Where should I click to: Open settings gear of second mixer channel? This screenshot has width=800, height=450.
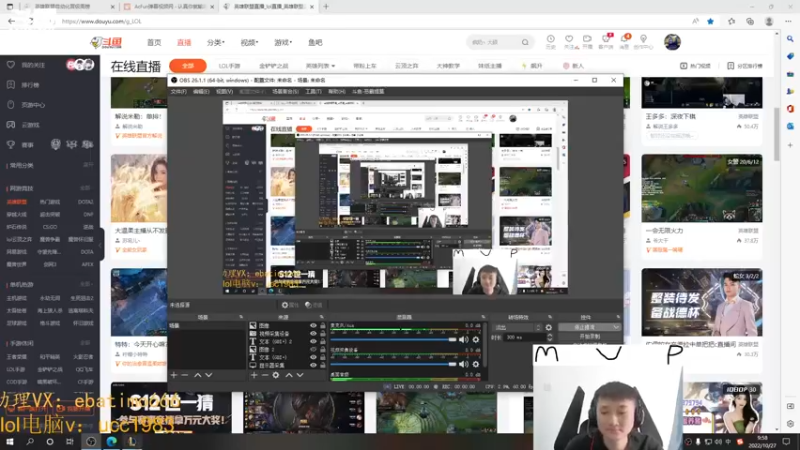coord(476,364)
